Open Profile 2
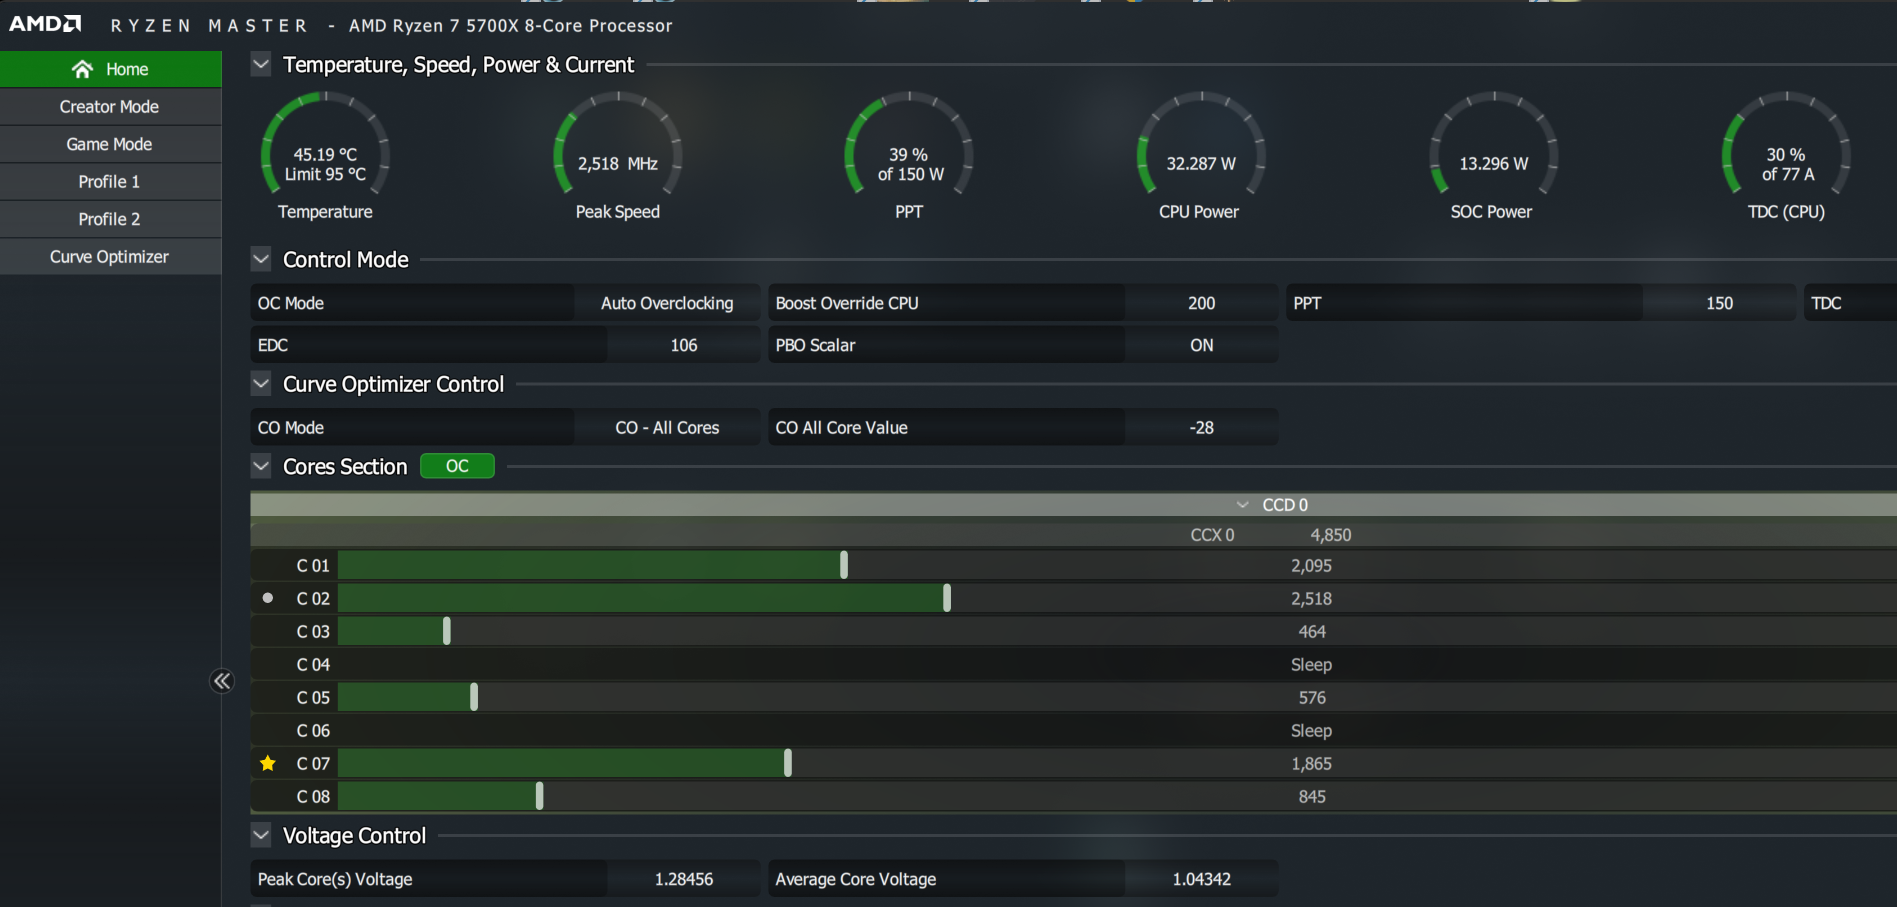This screenshot has width=1897, height=907. click(111, 219)
